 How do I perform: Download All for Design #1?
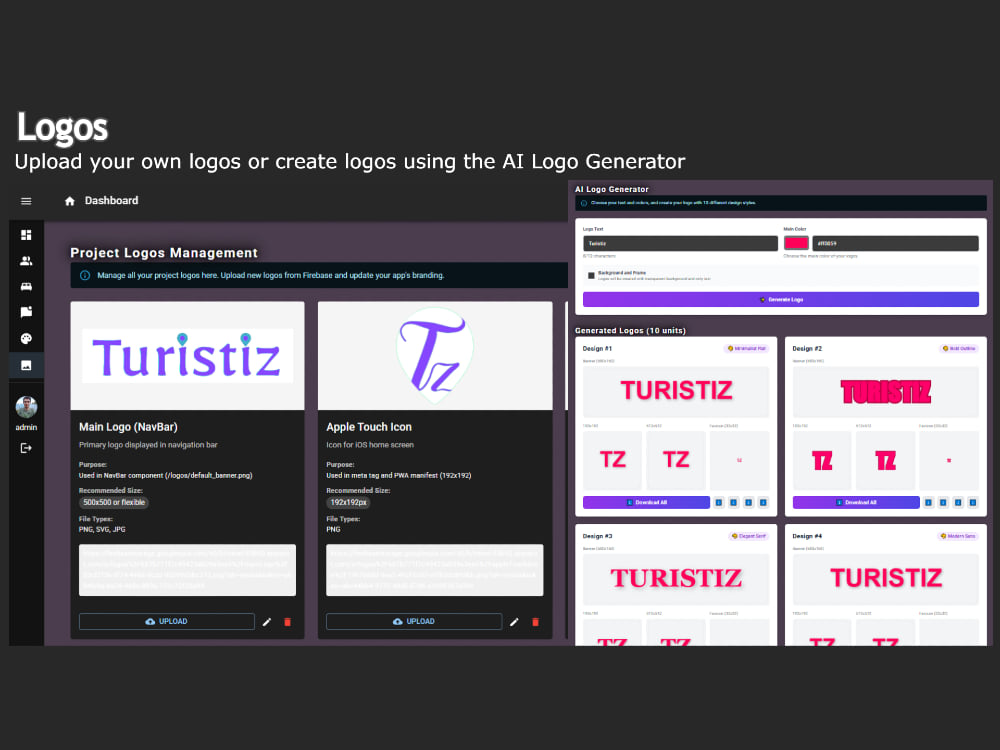pos(646,503)
